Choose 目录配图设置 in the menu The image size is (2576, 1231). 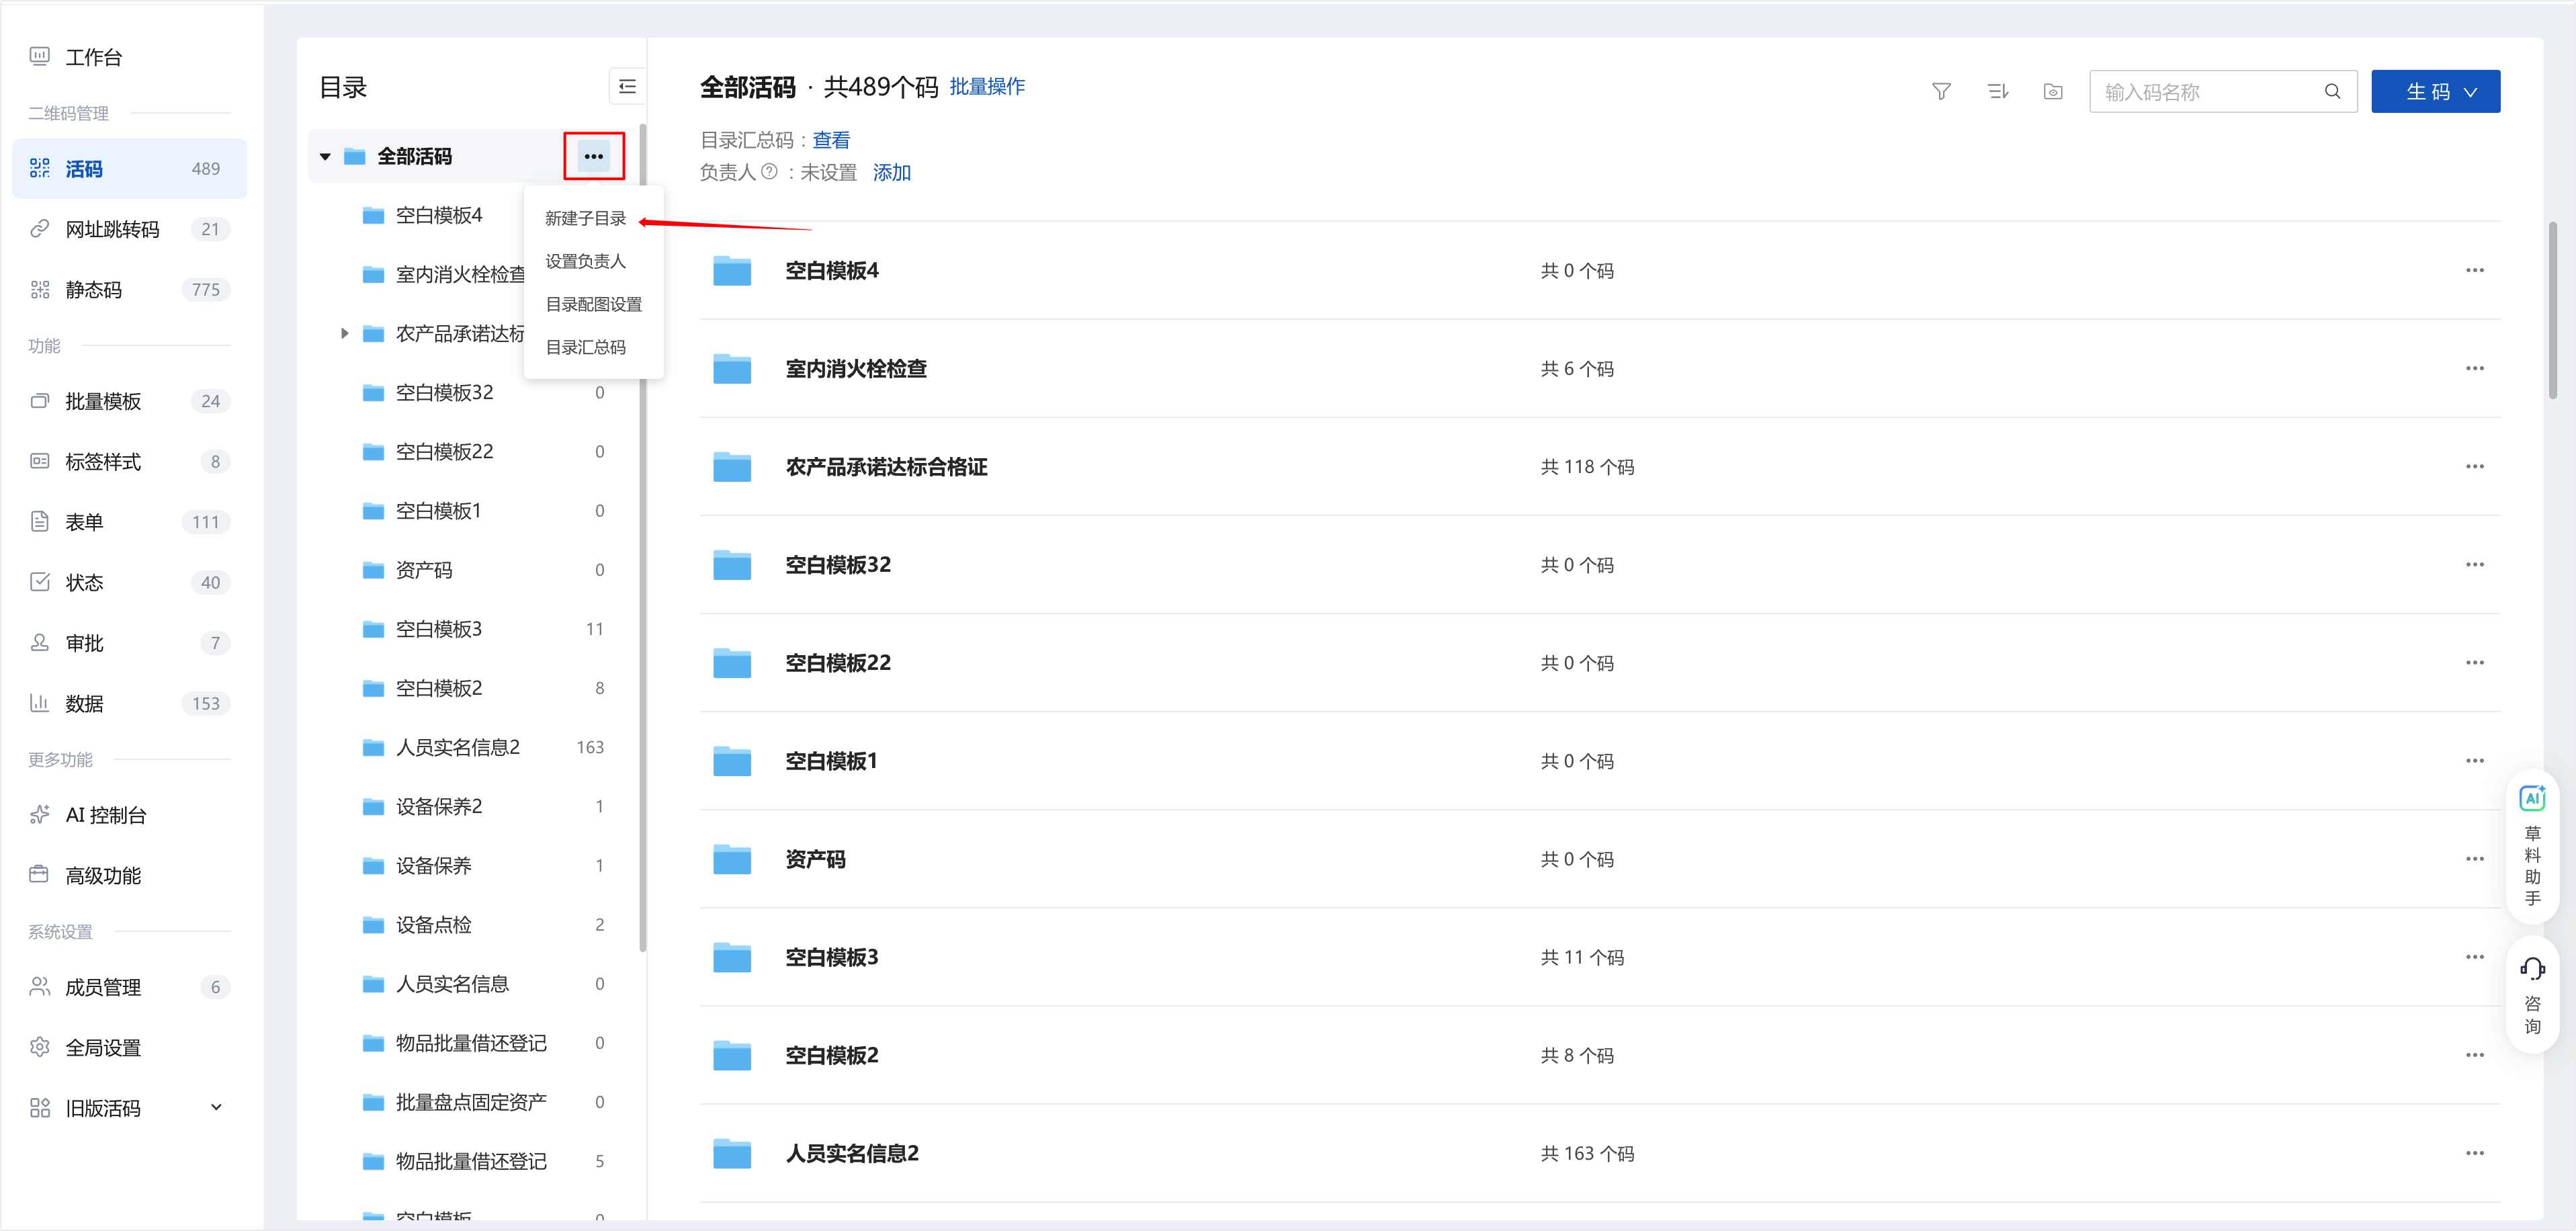coord(593,303)
